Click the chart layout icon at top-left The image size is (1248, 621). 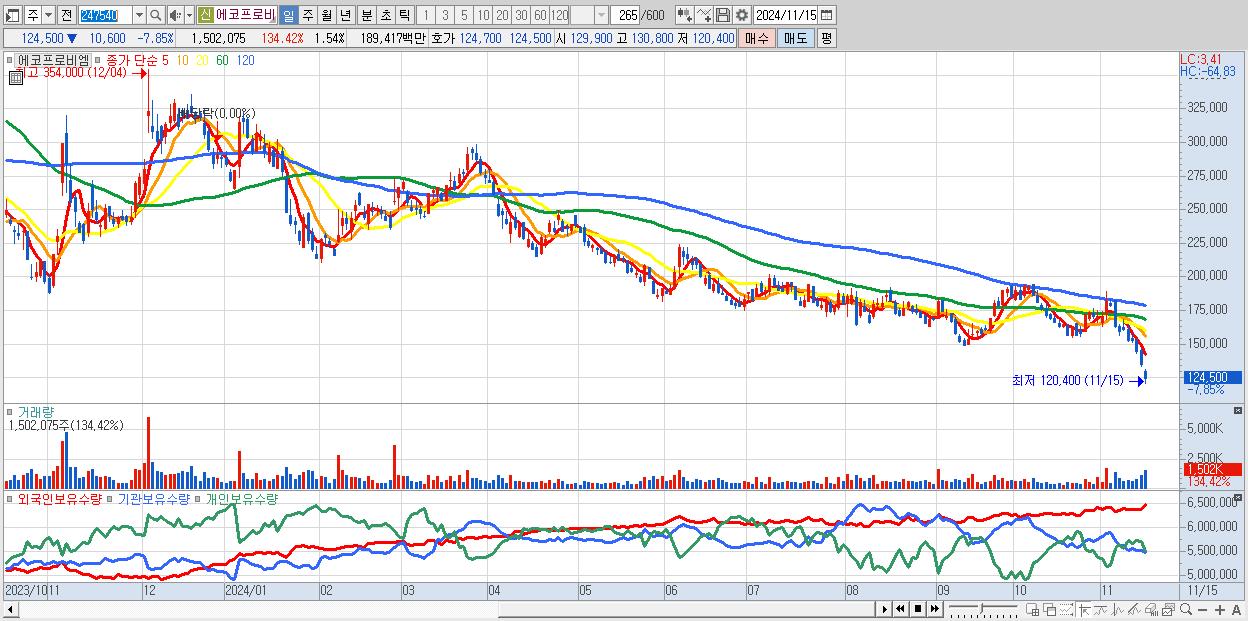point(12,15)
